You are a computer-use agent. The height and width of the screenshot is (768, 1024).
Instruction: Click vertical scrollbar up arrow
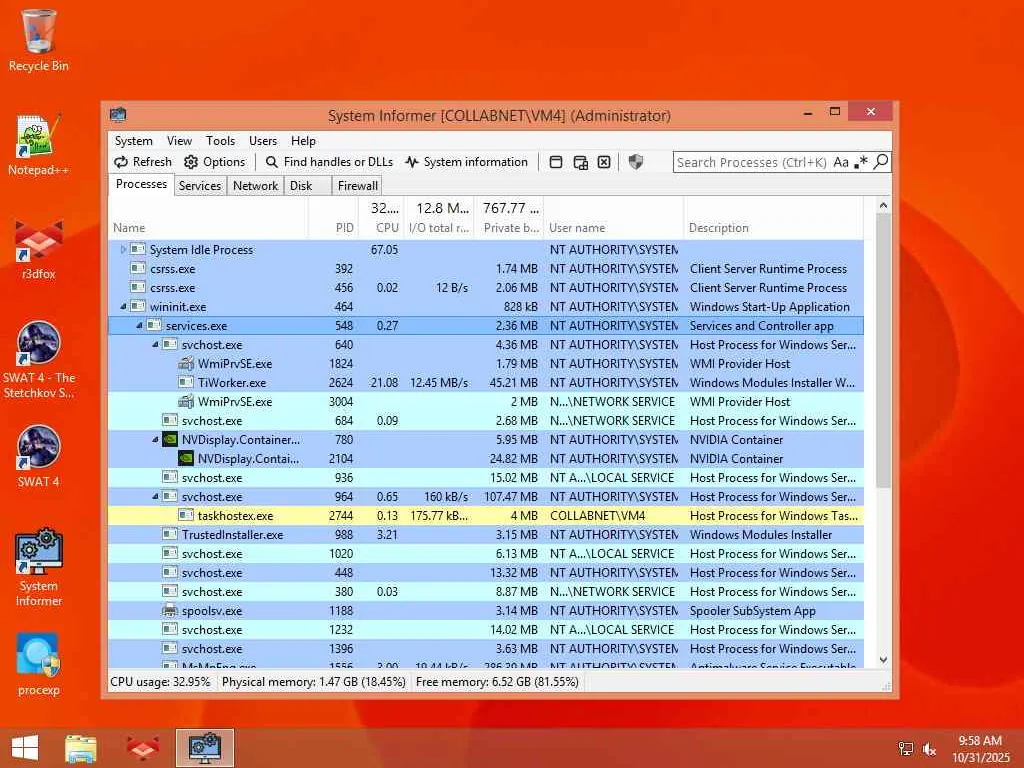[x=883, y=205]
